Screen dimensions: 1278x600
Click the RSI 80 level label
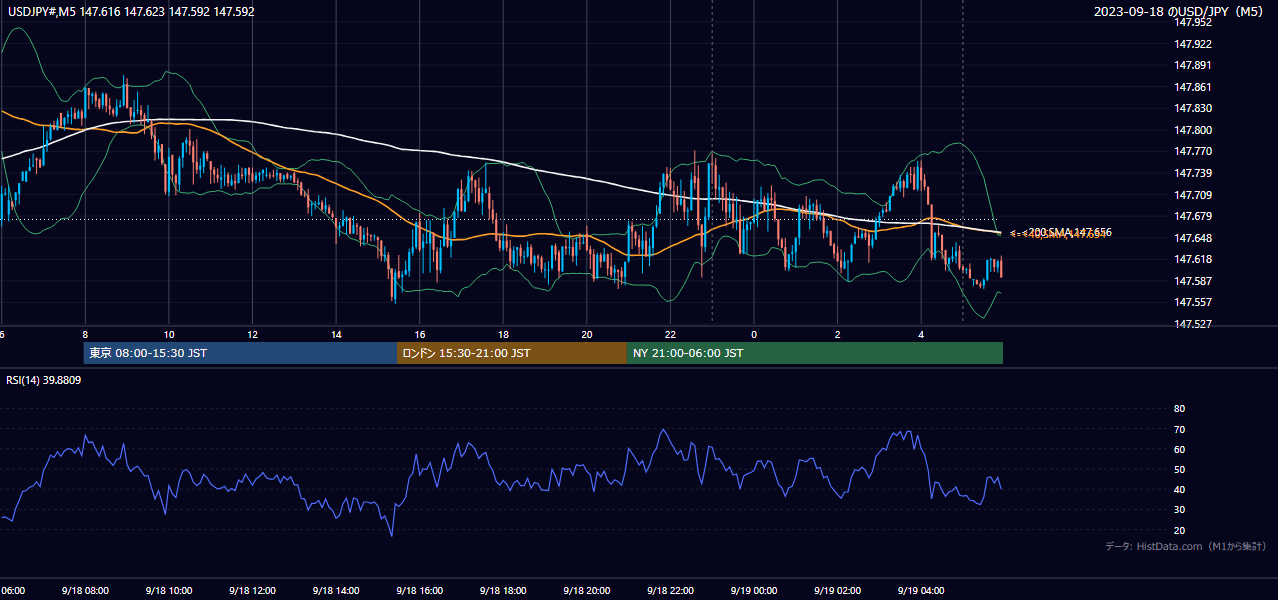point(1179,409)
